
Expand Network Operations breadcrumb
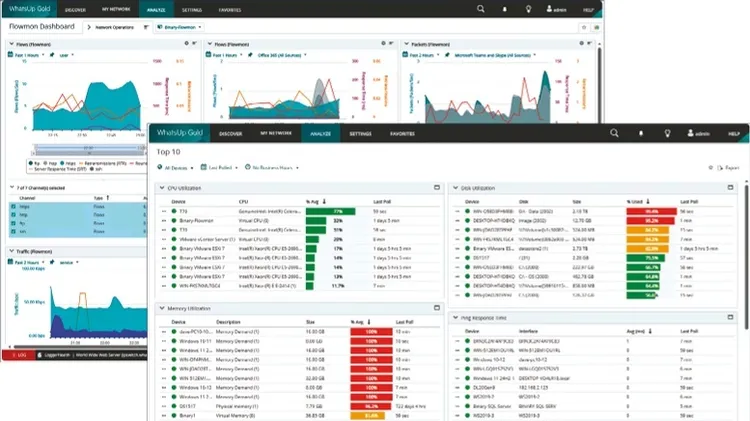[89, 27]
